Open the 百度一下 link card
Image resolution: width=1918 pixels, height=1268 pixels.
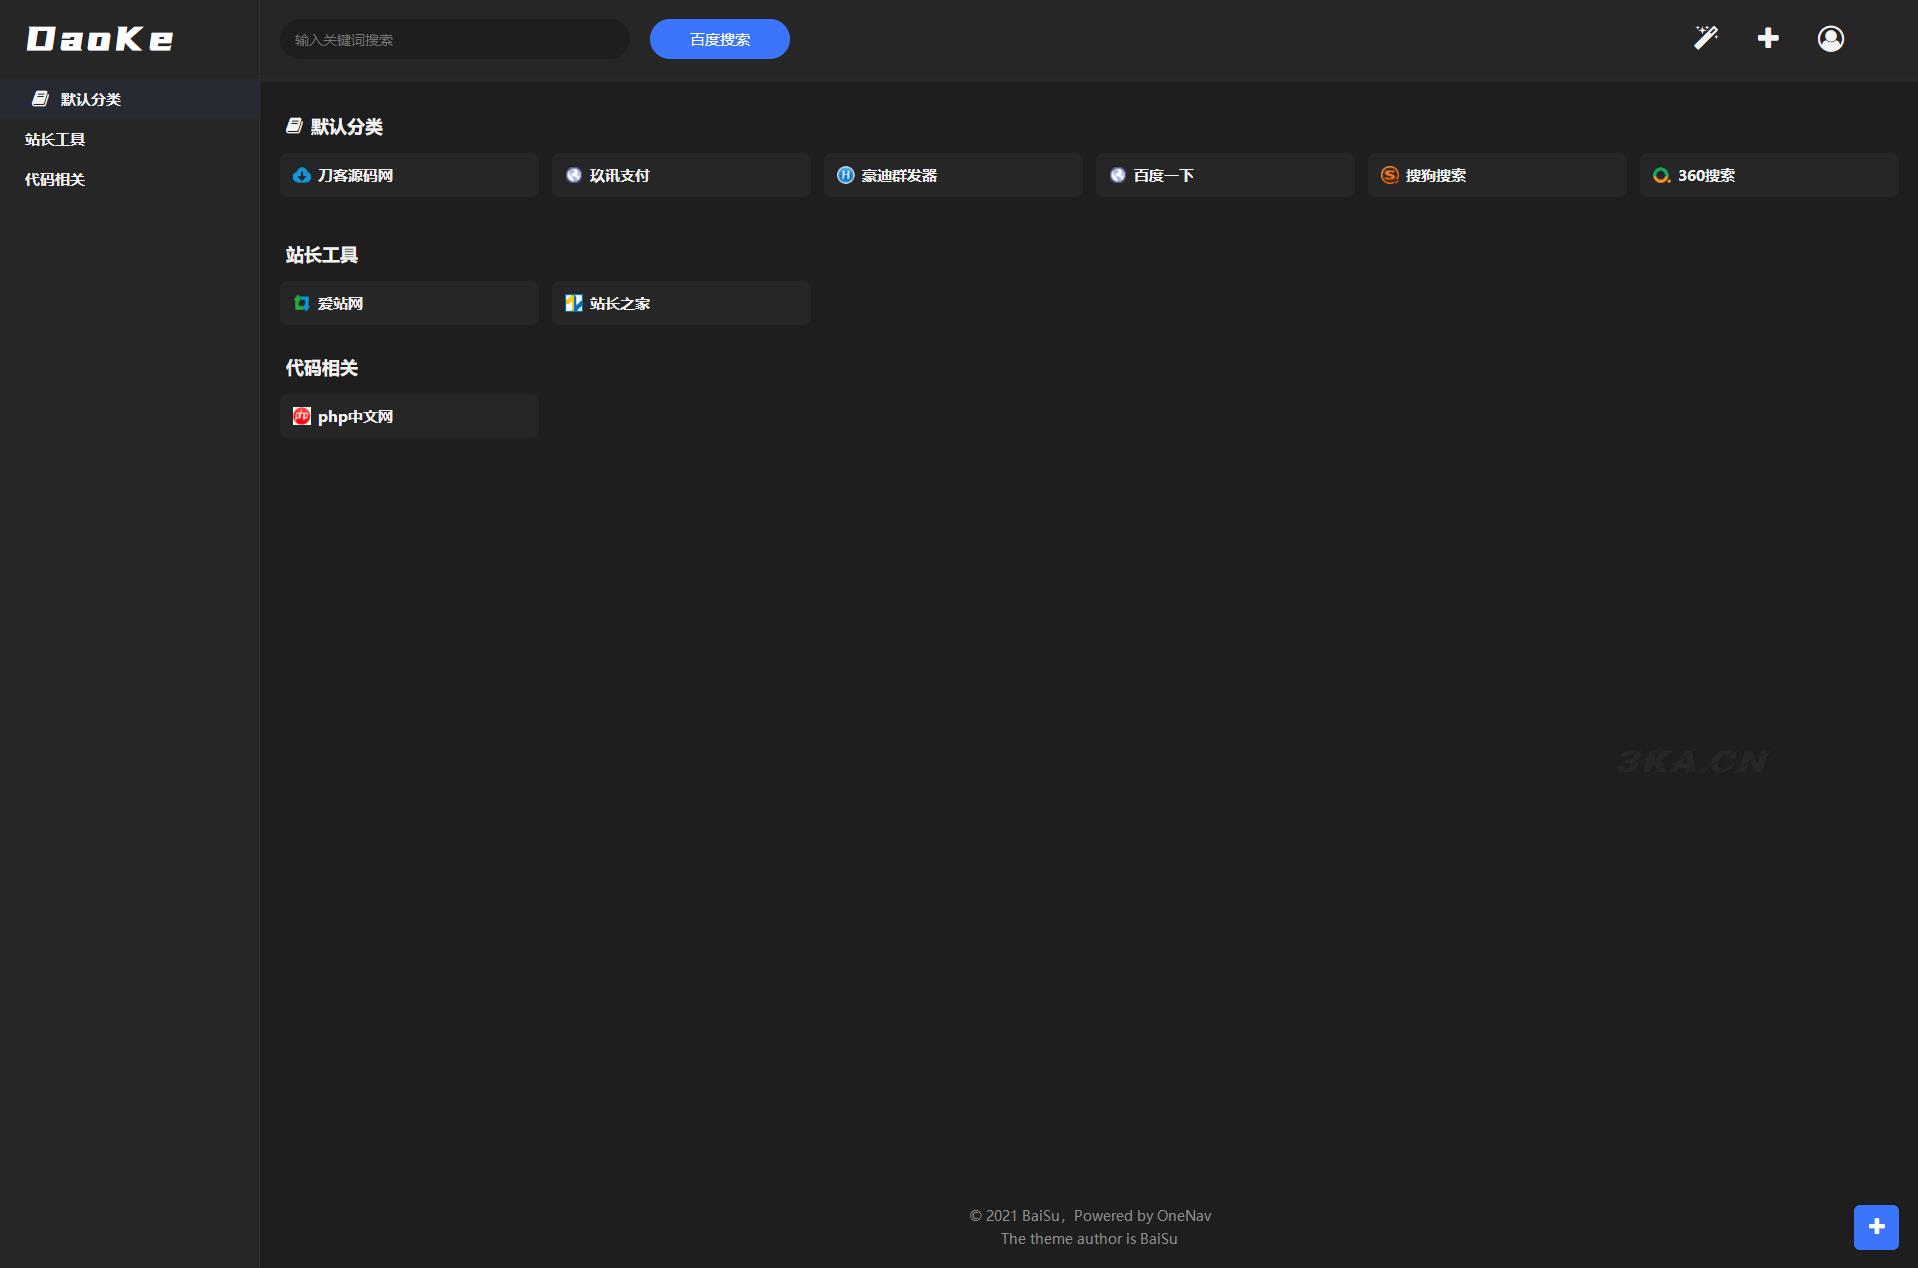[1225, 175]
